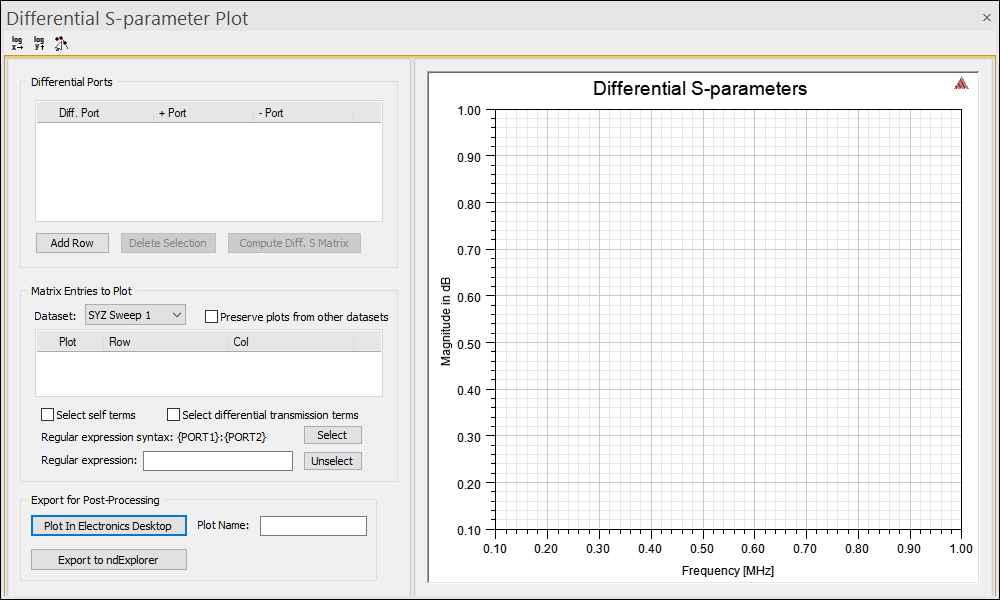Click the Col column header to sort
Image resolution: width=1000 pixels, height=600 pixels.
[240, 341]
